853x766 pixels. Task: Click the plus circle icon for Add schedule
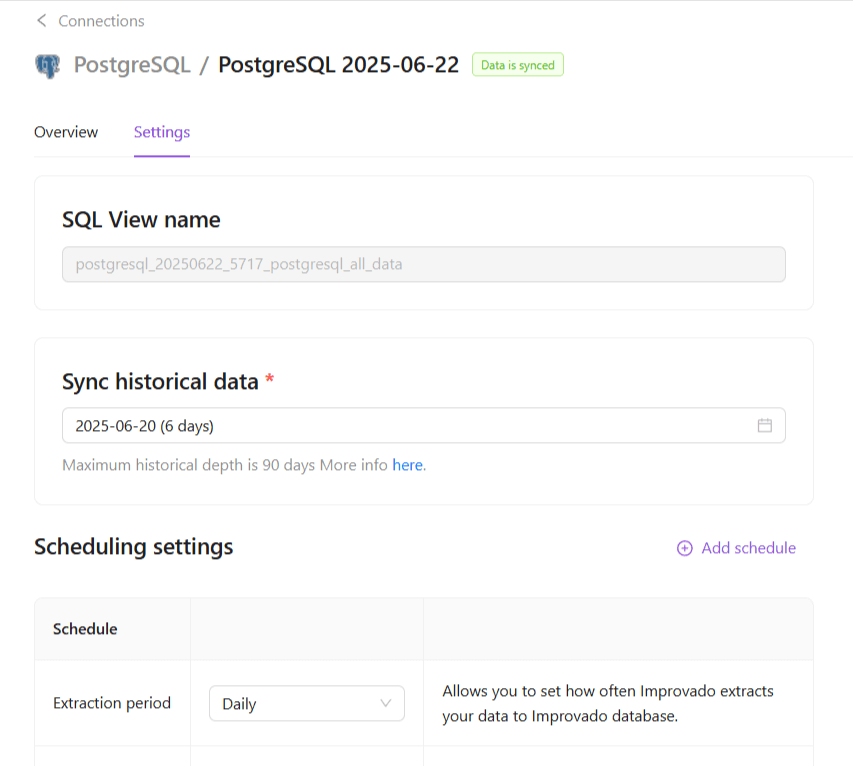point(684,548)
